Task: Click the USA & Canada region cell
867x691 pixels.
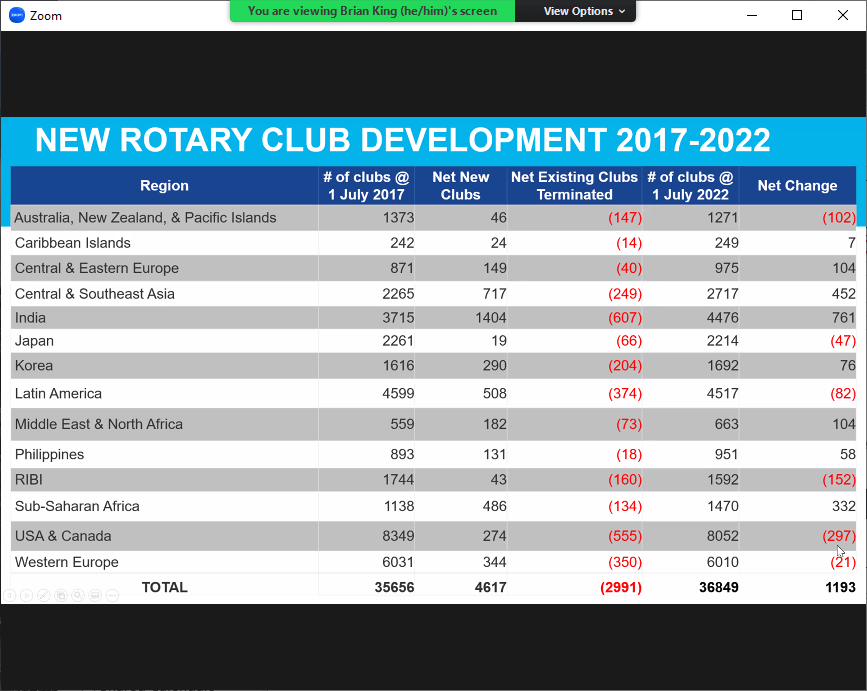Action: tap(63, 536)
